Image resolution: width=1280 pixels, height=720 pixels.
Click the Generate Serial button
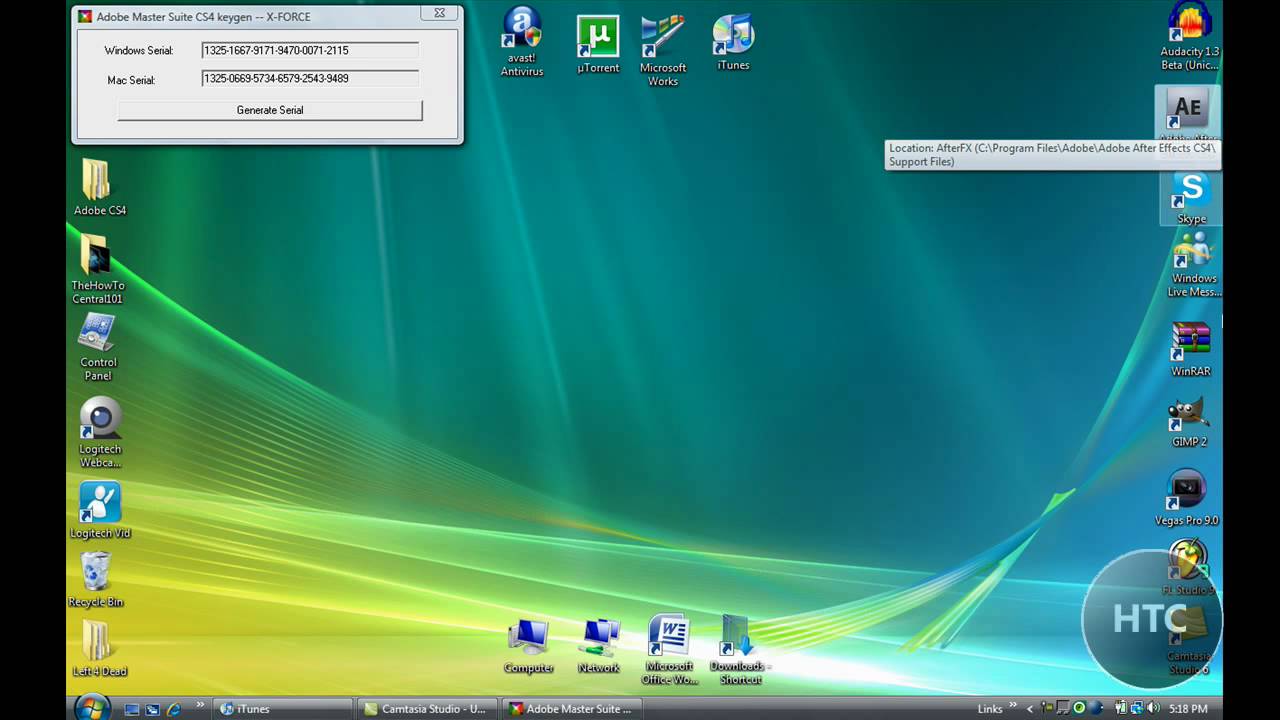270,110
